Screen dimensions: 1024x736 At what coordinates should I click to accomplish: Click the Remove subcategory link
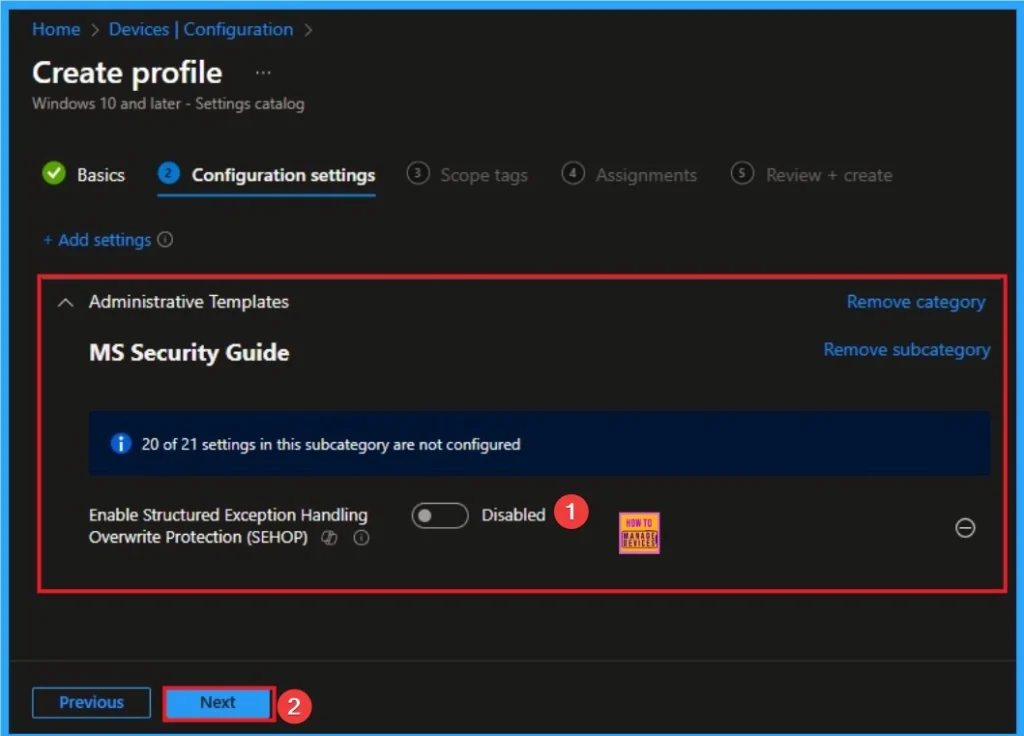click(906, 349)
